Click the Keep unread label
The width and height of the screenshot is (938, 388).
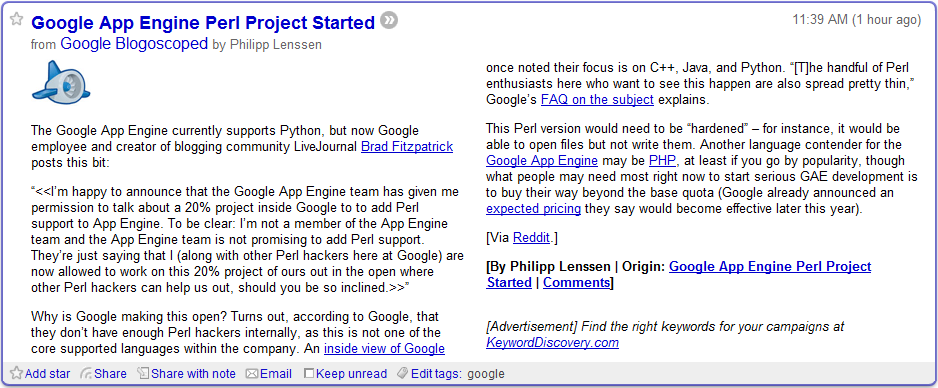351,374
